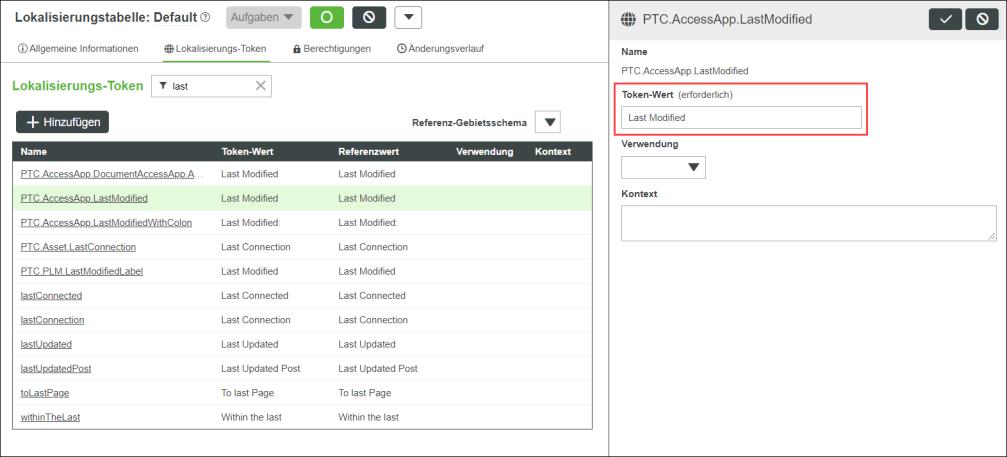Image resolution: width=1007 pixels, height=457 pixels.
Task: Switch to Lokalisierungs-Token tab
Action: (216, 49)
